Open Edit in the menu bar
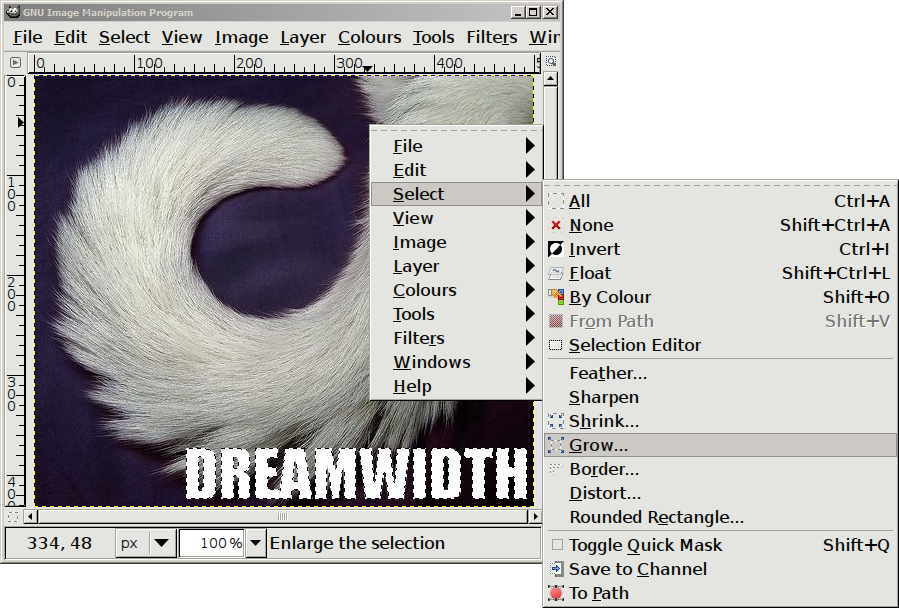Image resolution: width=899 pixels, height=608 pixels. coord(71,37)
